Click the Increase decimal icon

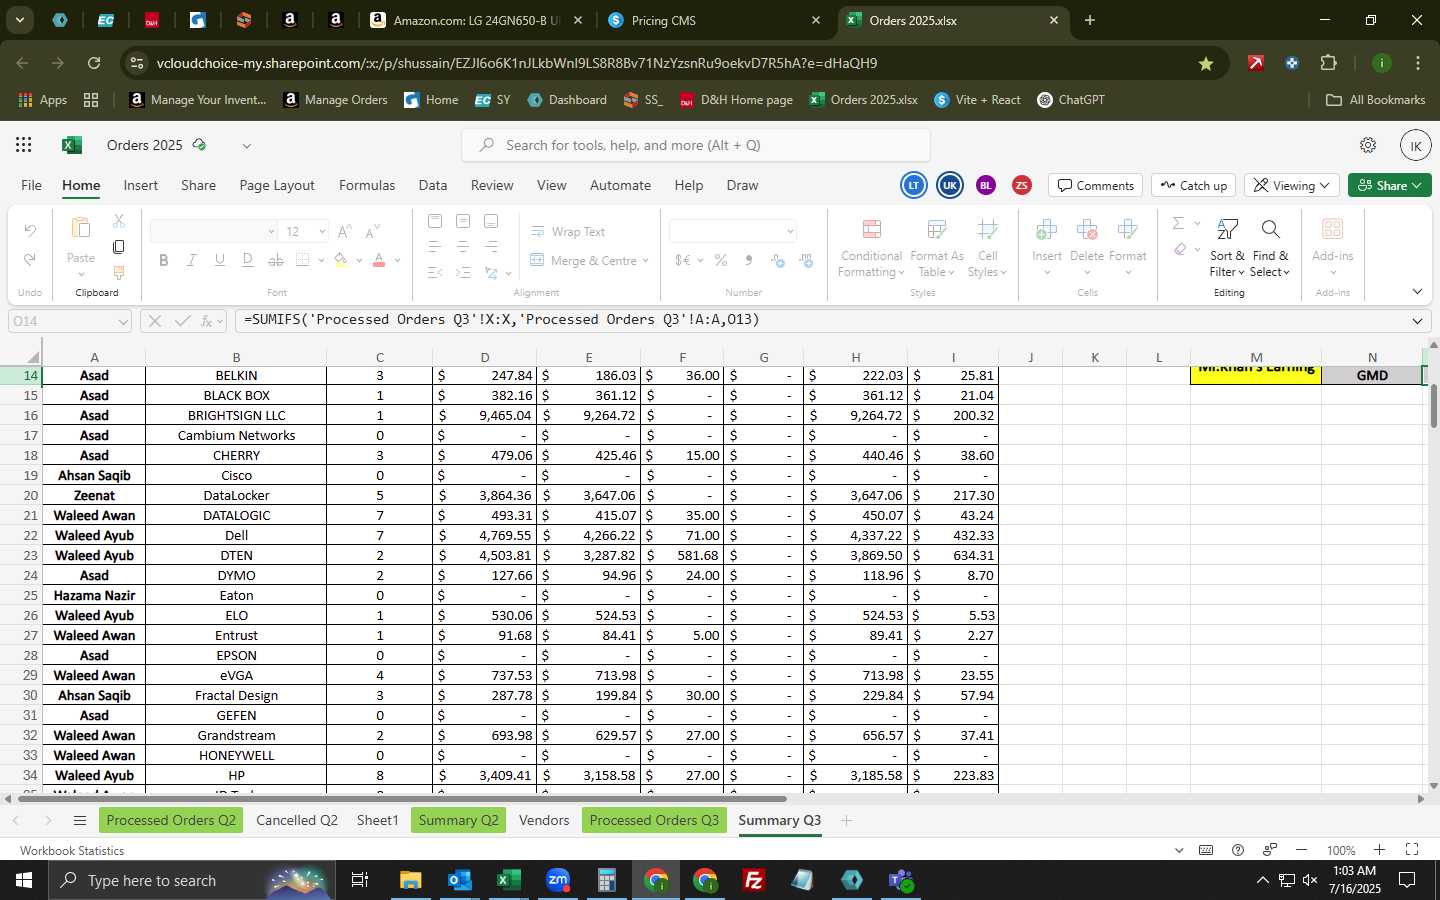point(777,260)
